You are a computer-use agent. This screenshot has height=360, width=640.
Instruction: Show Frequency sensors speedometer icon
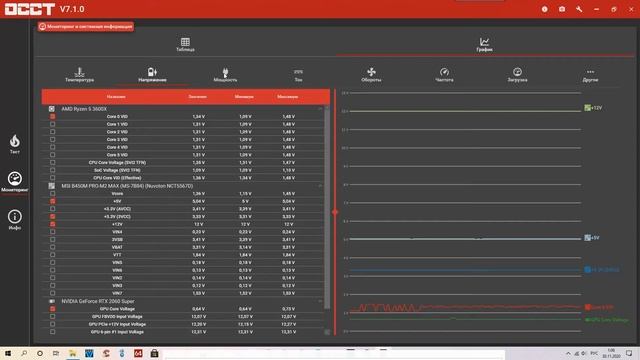(444, 72)
